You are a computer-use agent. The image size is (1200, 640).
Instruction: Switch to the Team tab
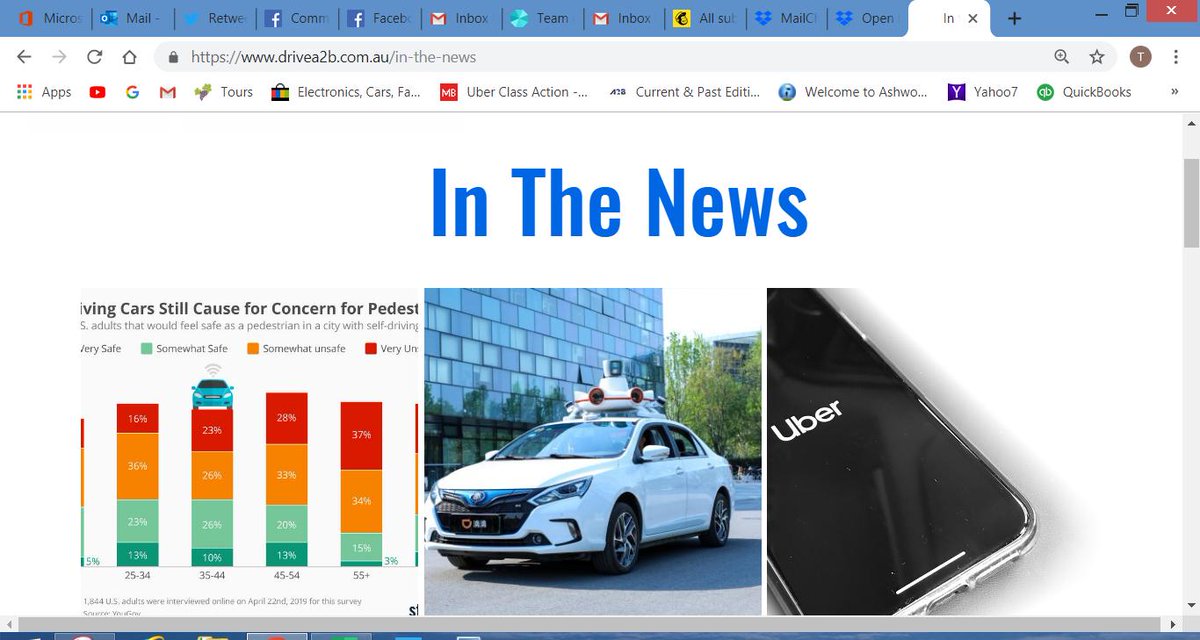tap(541, 18)
